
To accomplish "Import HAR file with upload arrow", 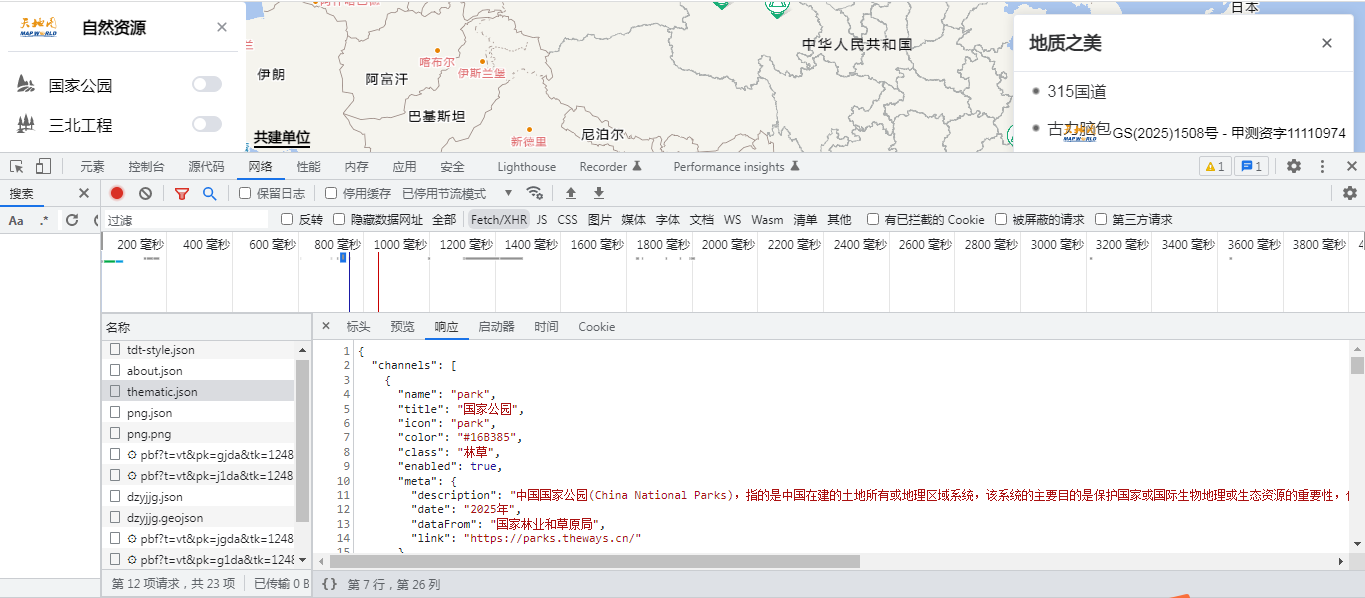I will [x=571, y=193].
